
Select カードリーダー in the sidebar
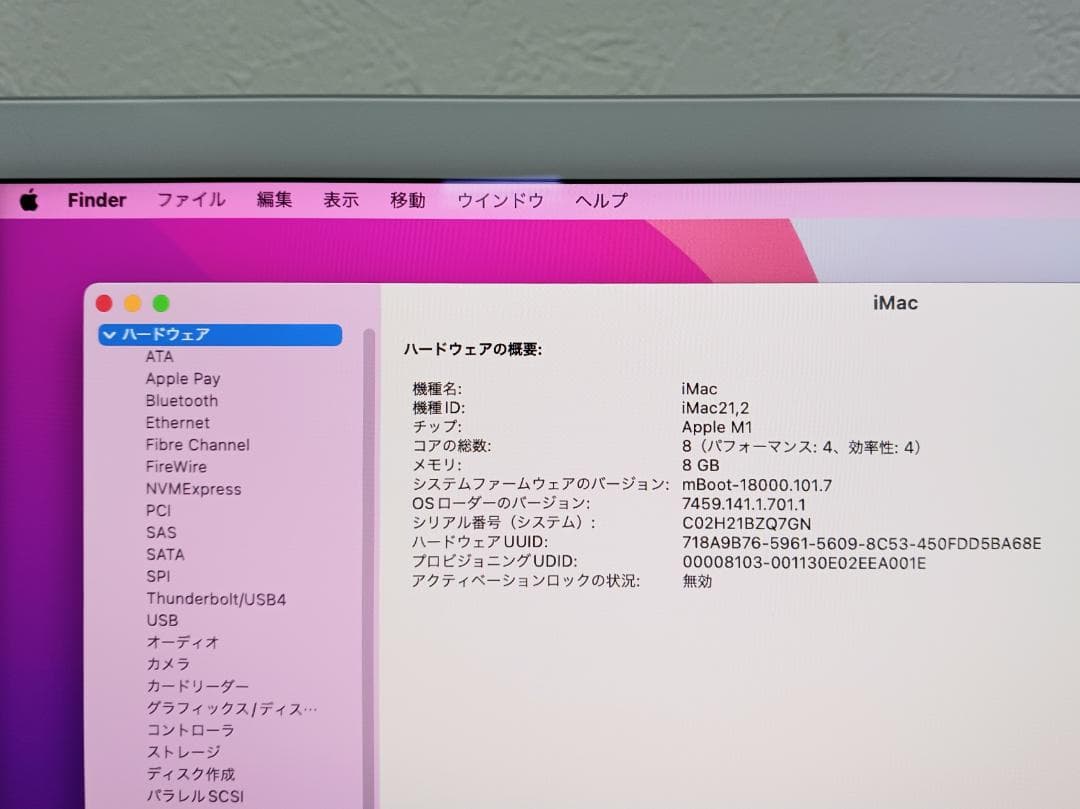click(197, 686)
